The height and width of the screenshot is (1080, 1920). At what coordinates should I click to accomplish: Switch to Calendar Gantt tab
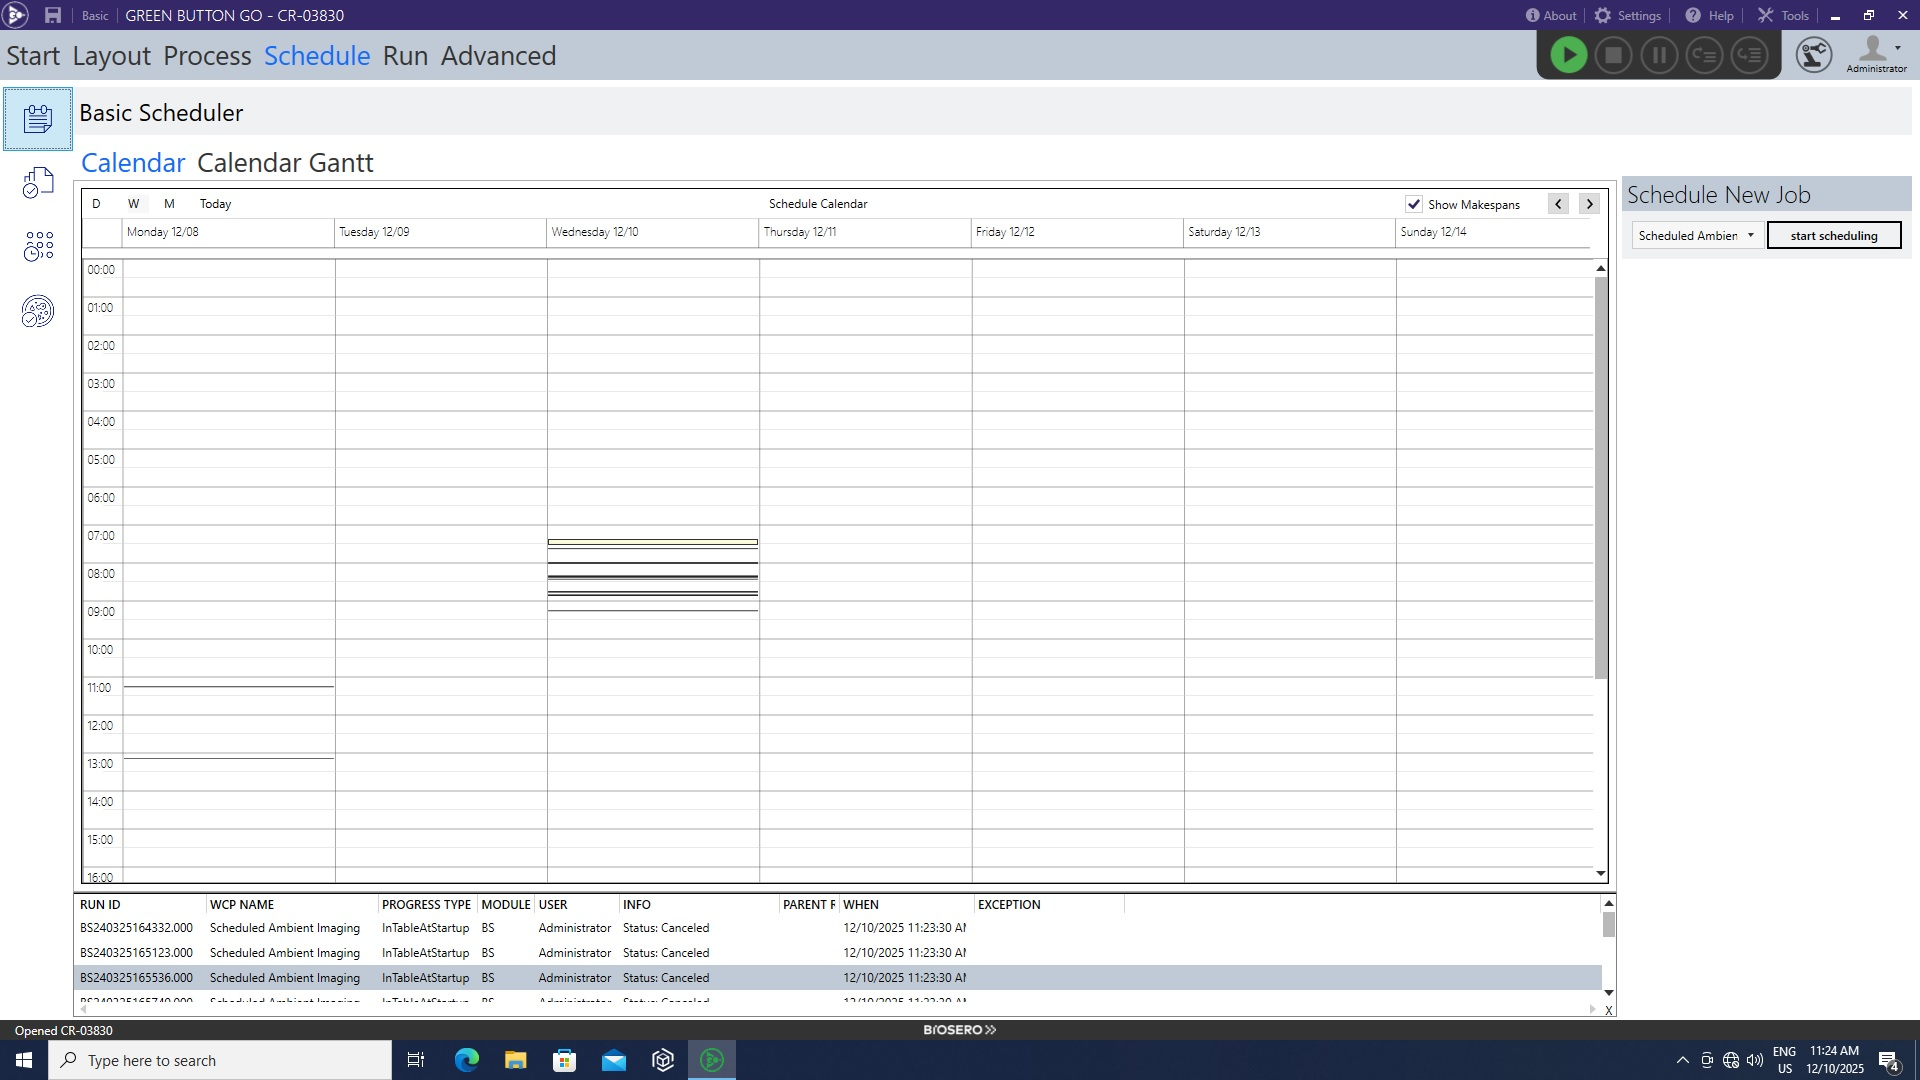285,163
